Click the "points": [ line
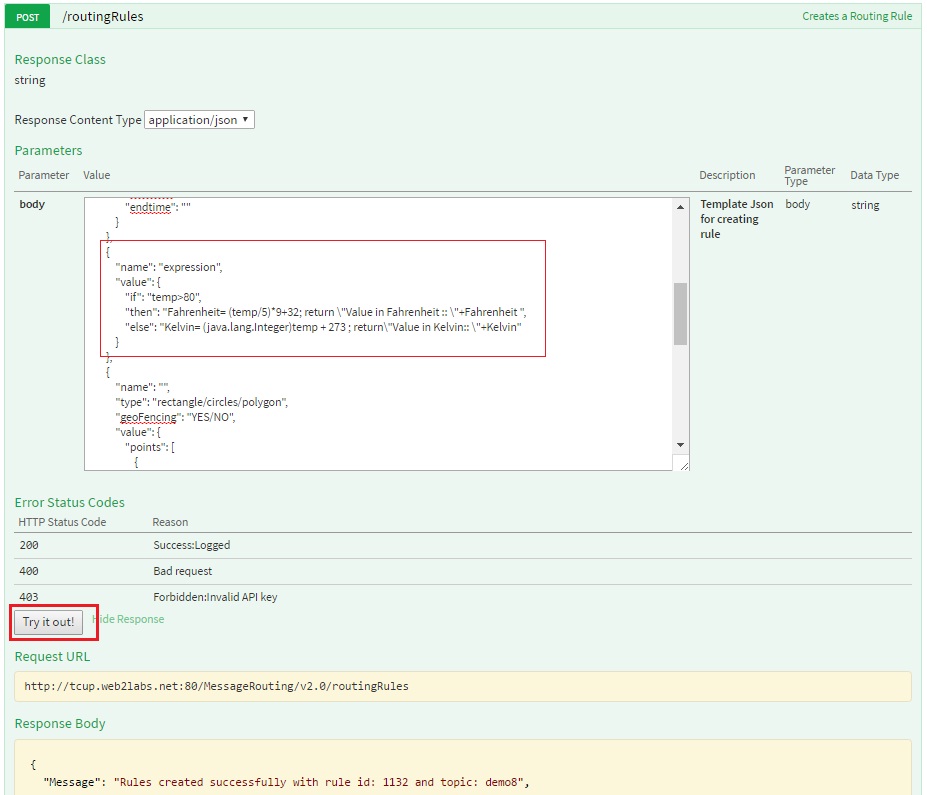The image size is (927, 795). click(150, 447)
